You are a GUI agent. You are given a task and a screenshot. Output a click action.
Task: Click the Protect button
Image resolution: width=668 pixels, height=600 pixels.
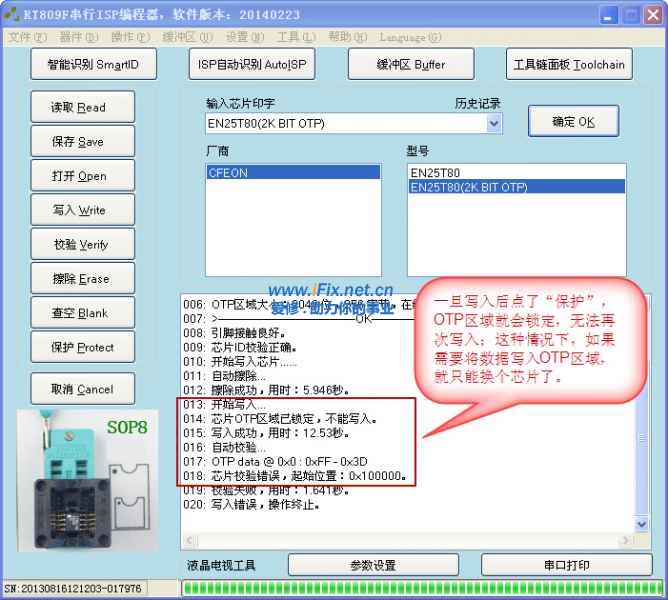click(x=78, y=348)
